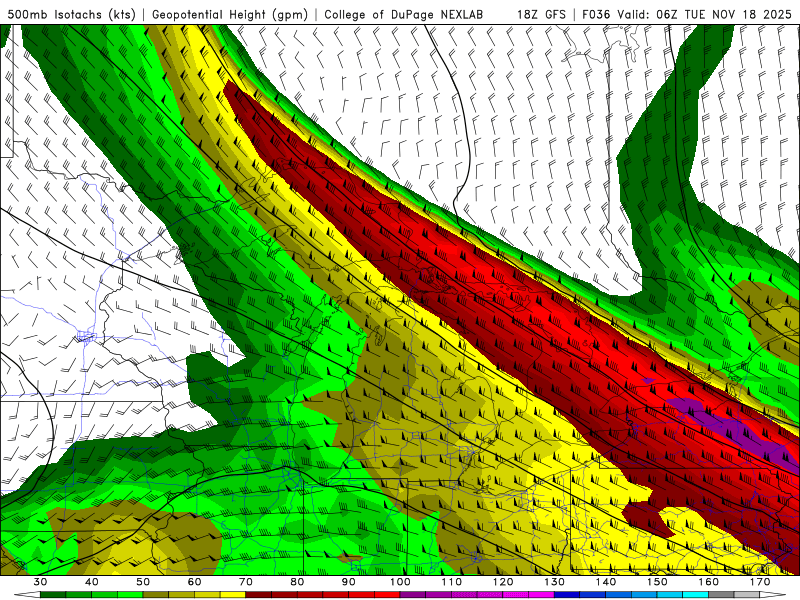This screenshot has height=600, width=800.
Task: Click the '90' label on the color scale
Action: pos(348,582)
